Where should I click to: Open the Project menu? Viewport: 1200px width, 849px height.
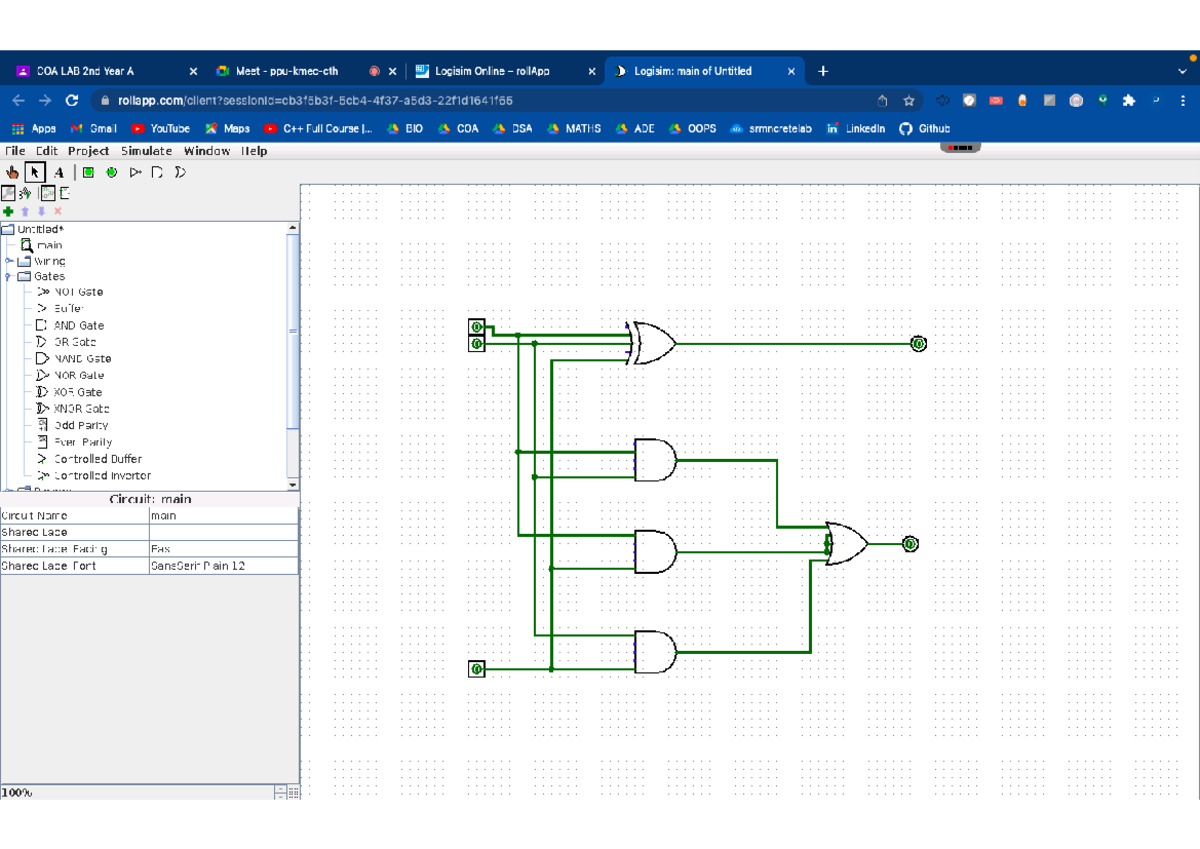[x=88, y=151]
